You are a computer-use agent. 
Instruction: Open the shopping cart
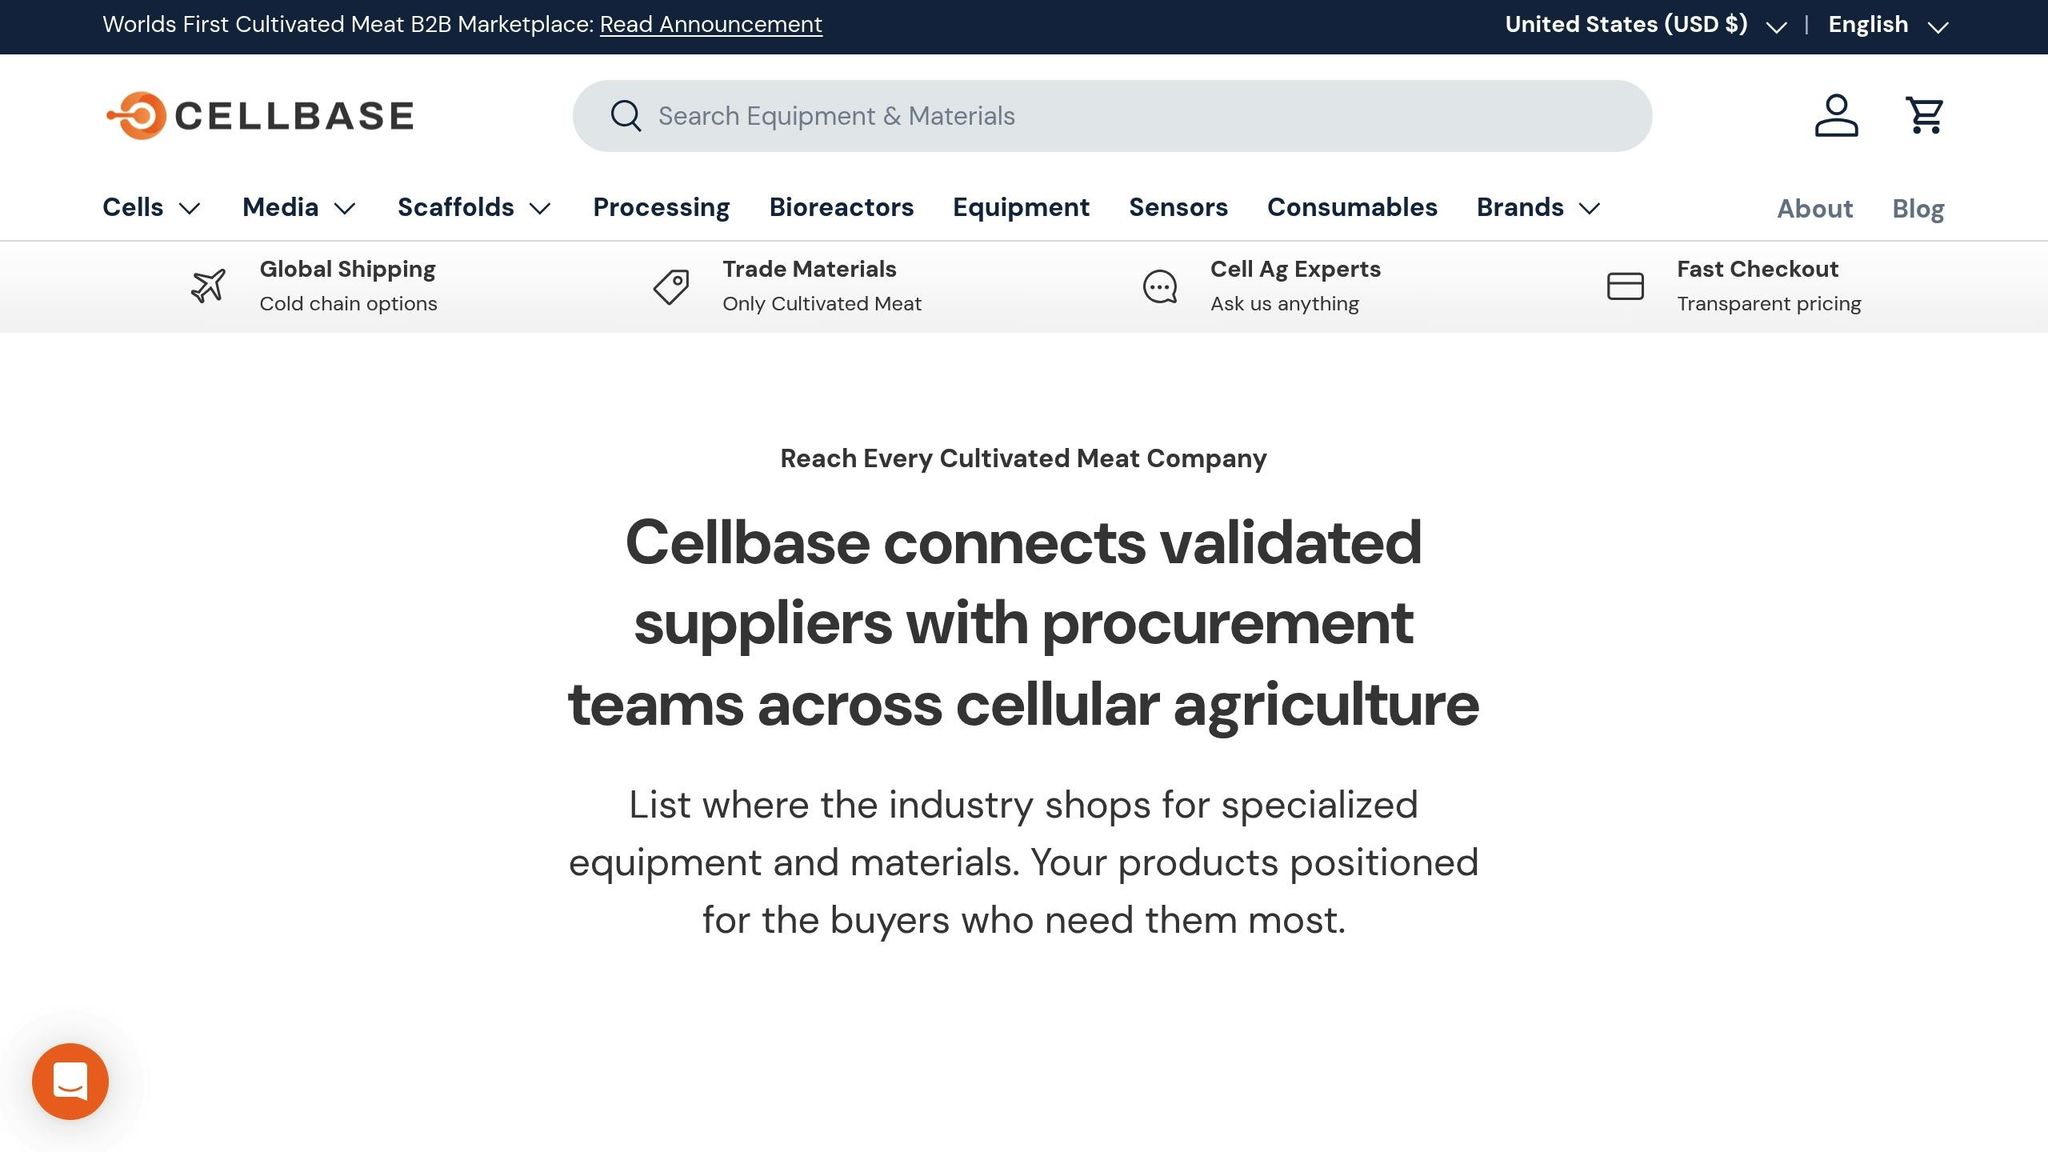coord(1923,115)
